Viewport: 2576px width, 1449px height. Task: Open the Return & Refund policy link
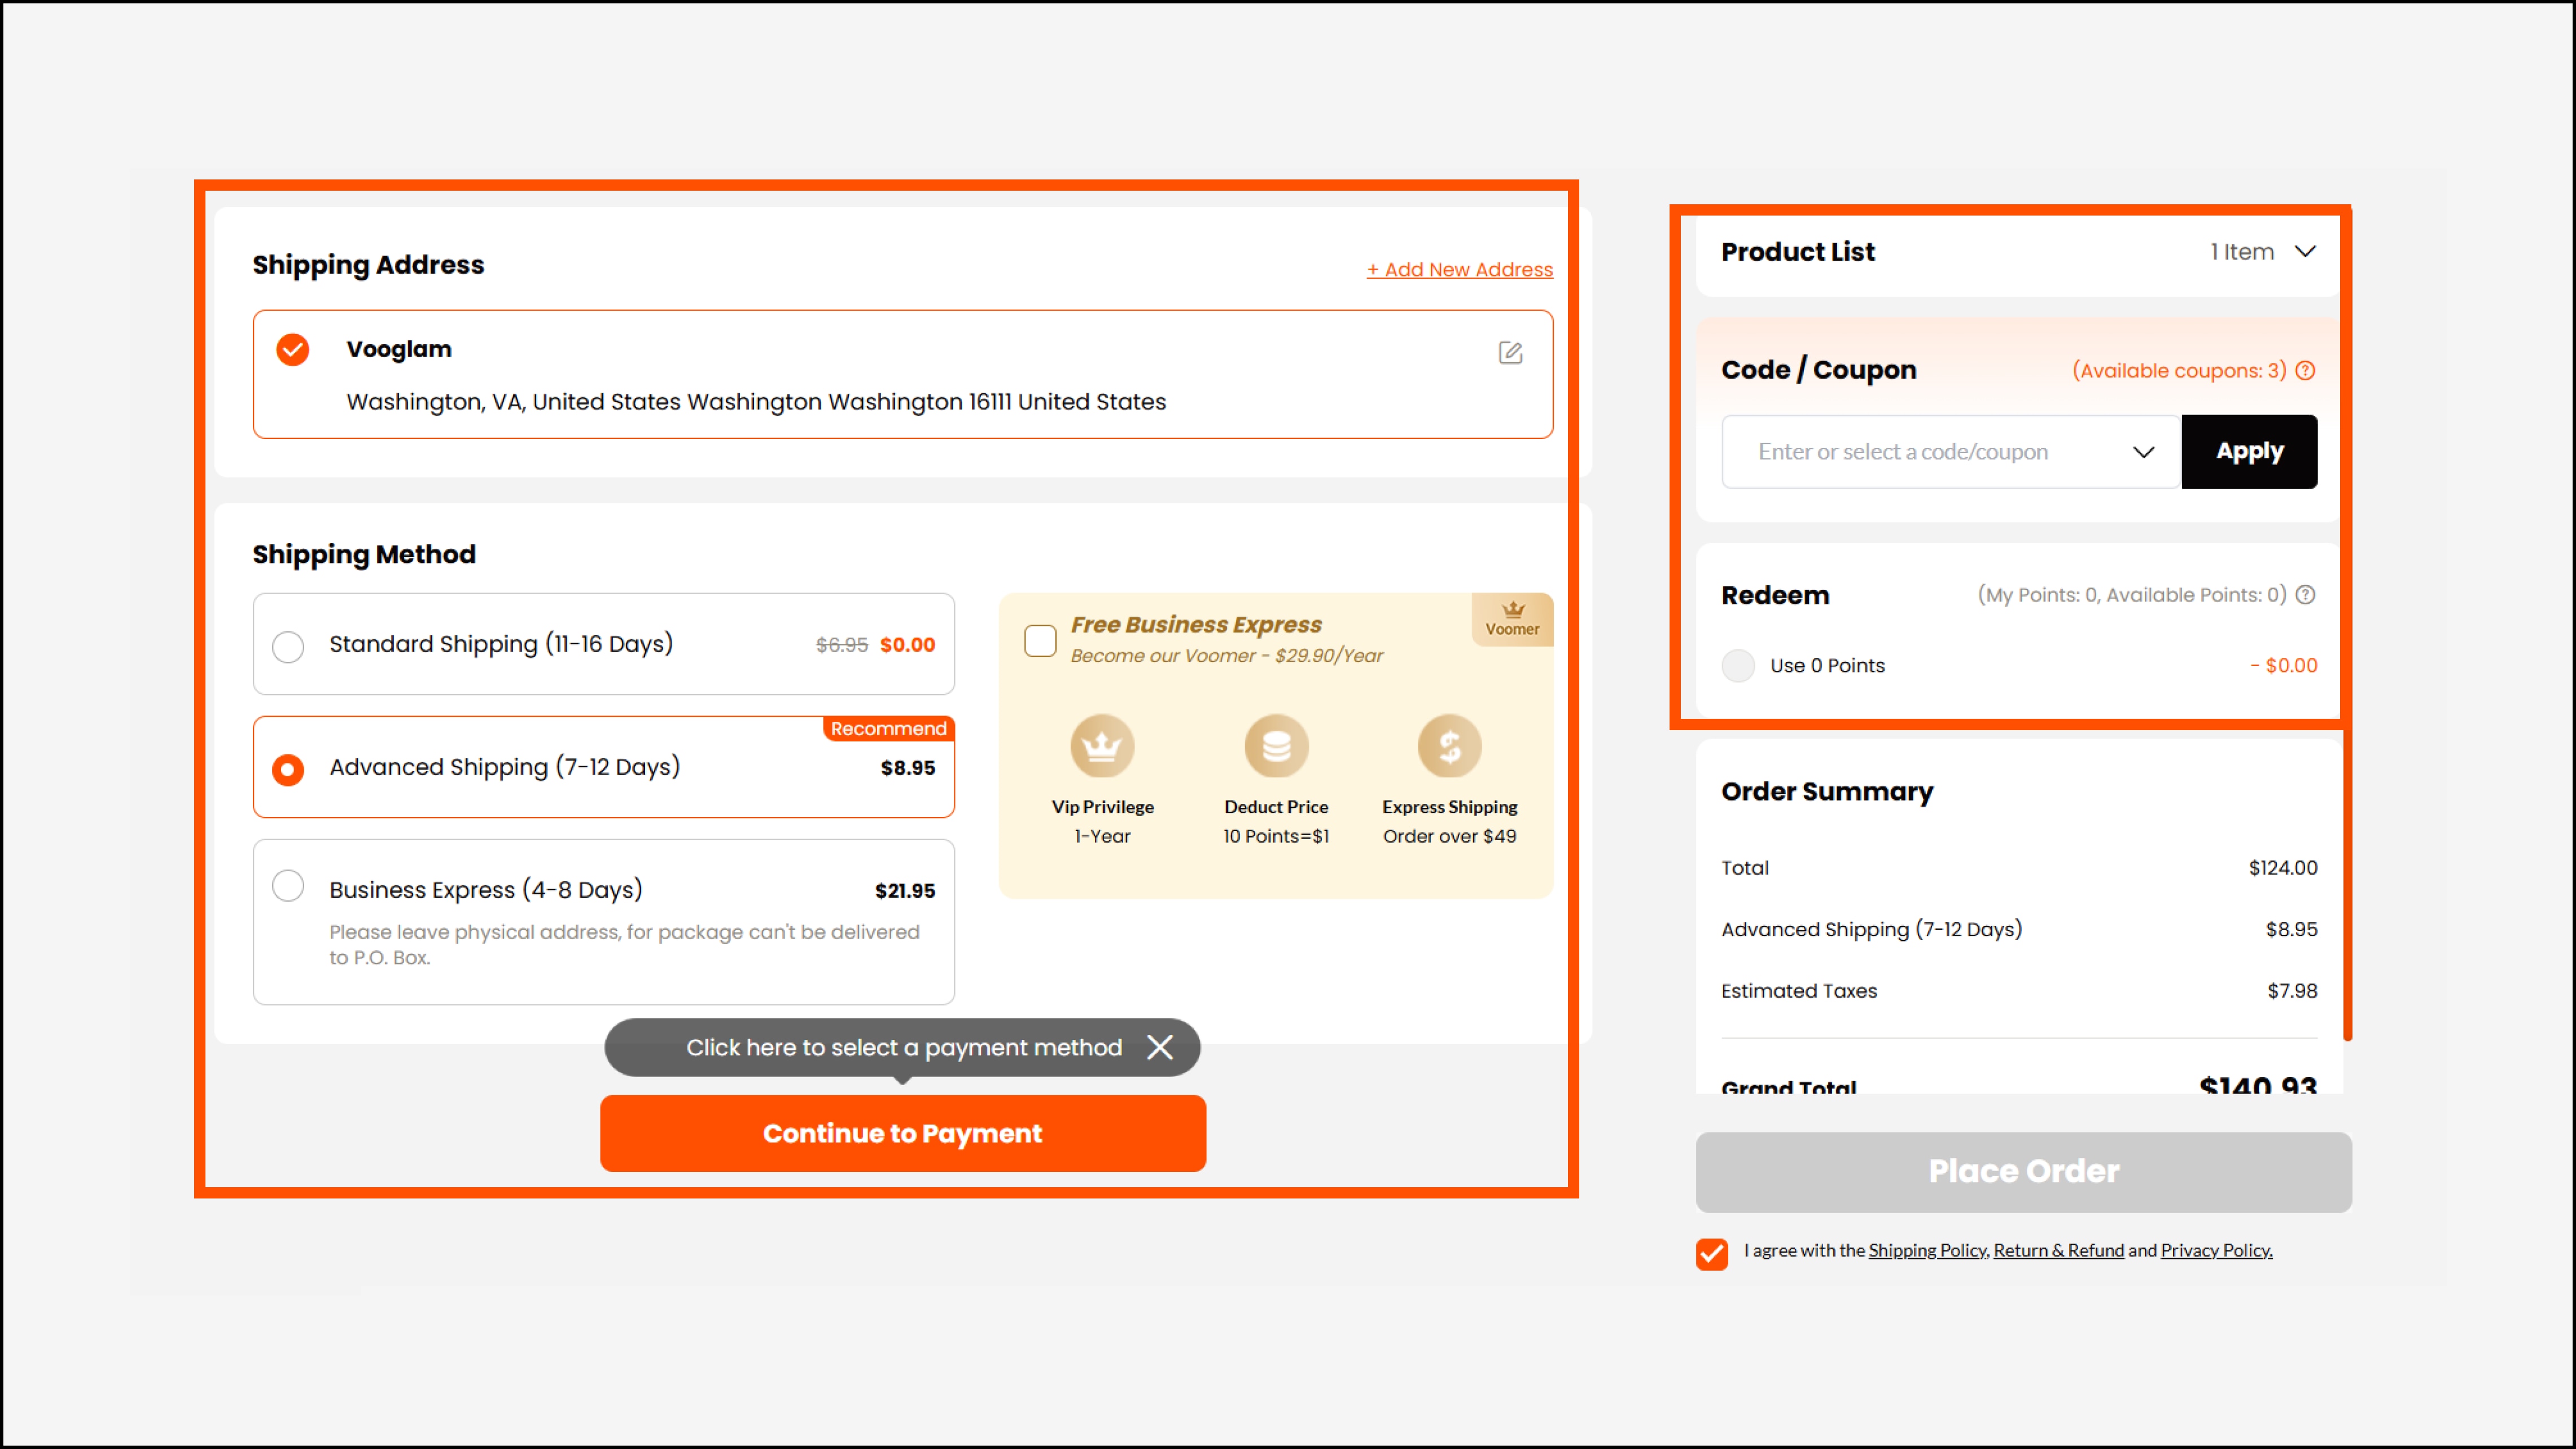coord(2058,1250)
